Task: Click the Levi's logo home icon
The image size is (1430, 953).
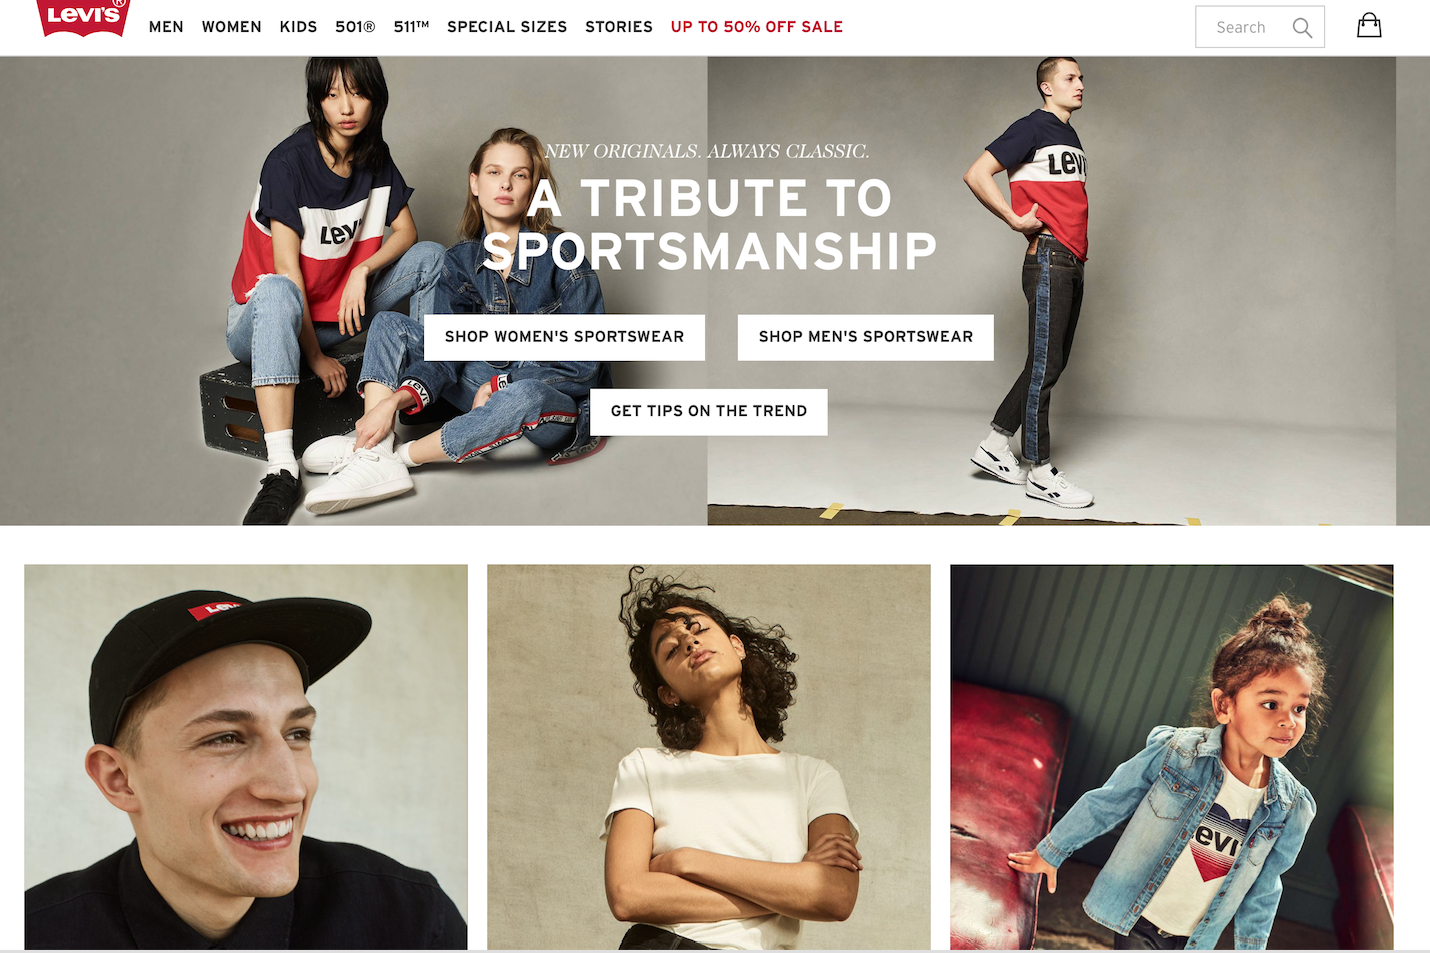Action: coord(83,18)
